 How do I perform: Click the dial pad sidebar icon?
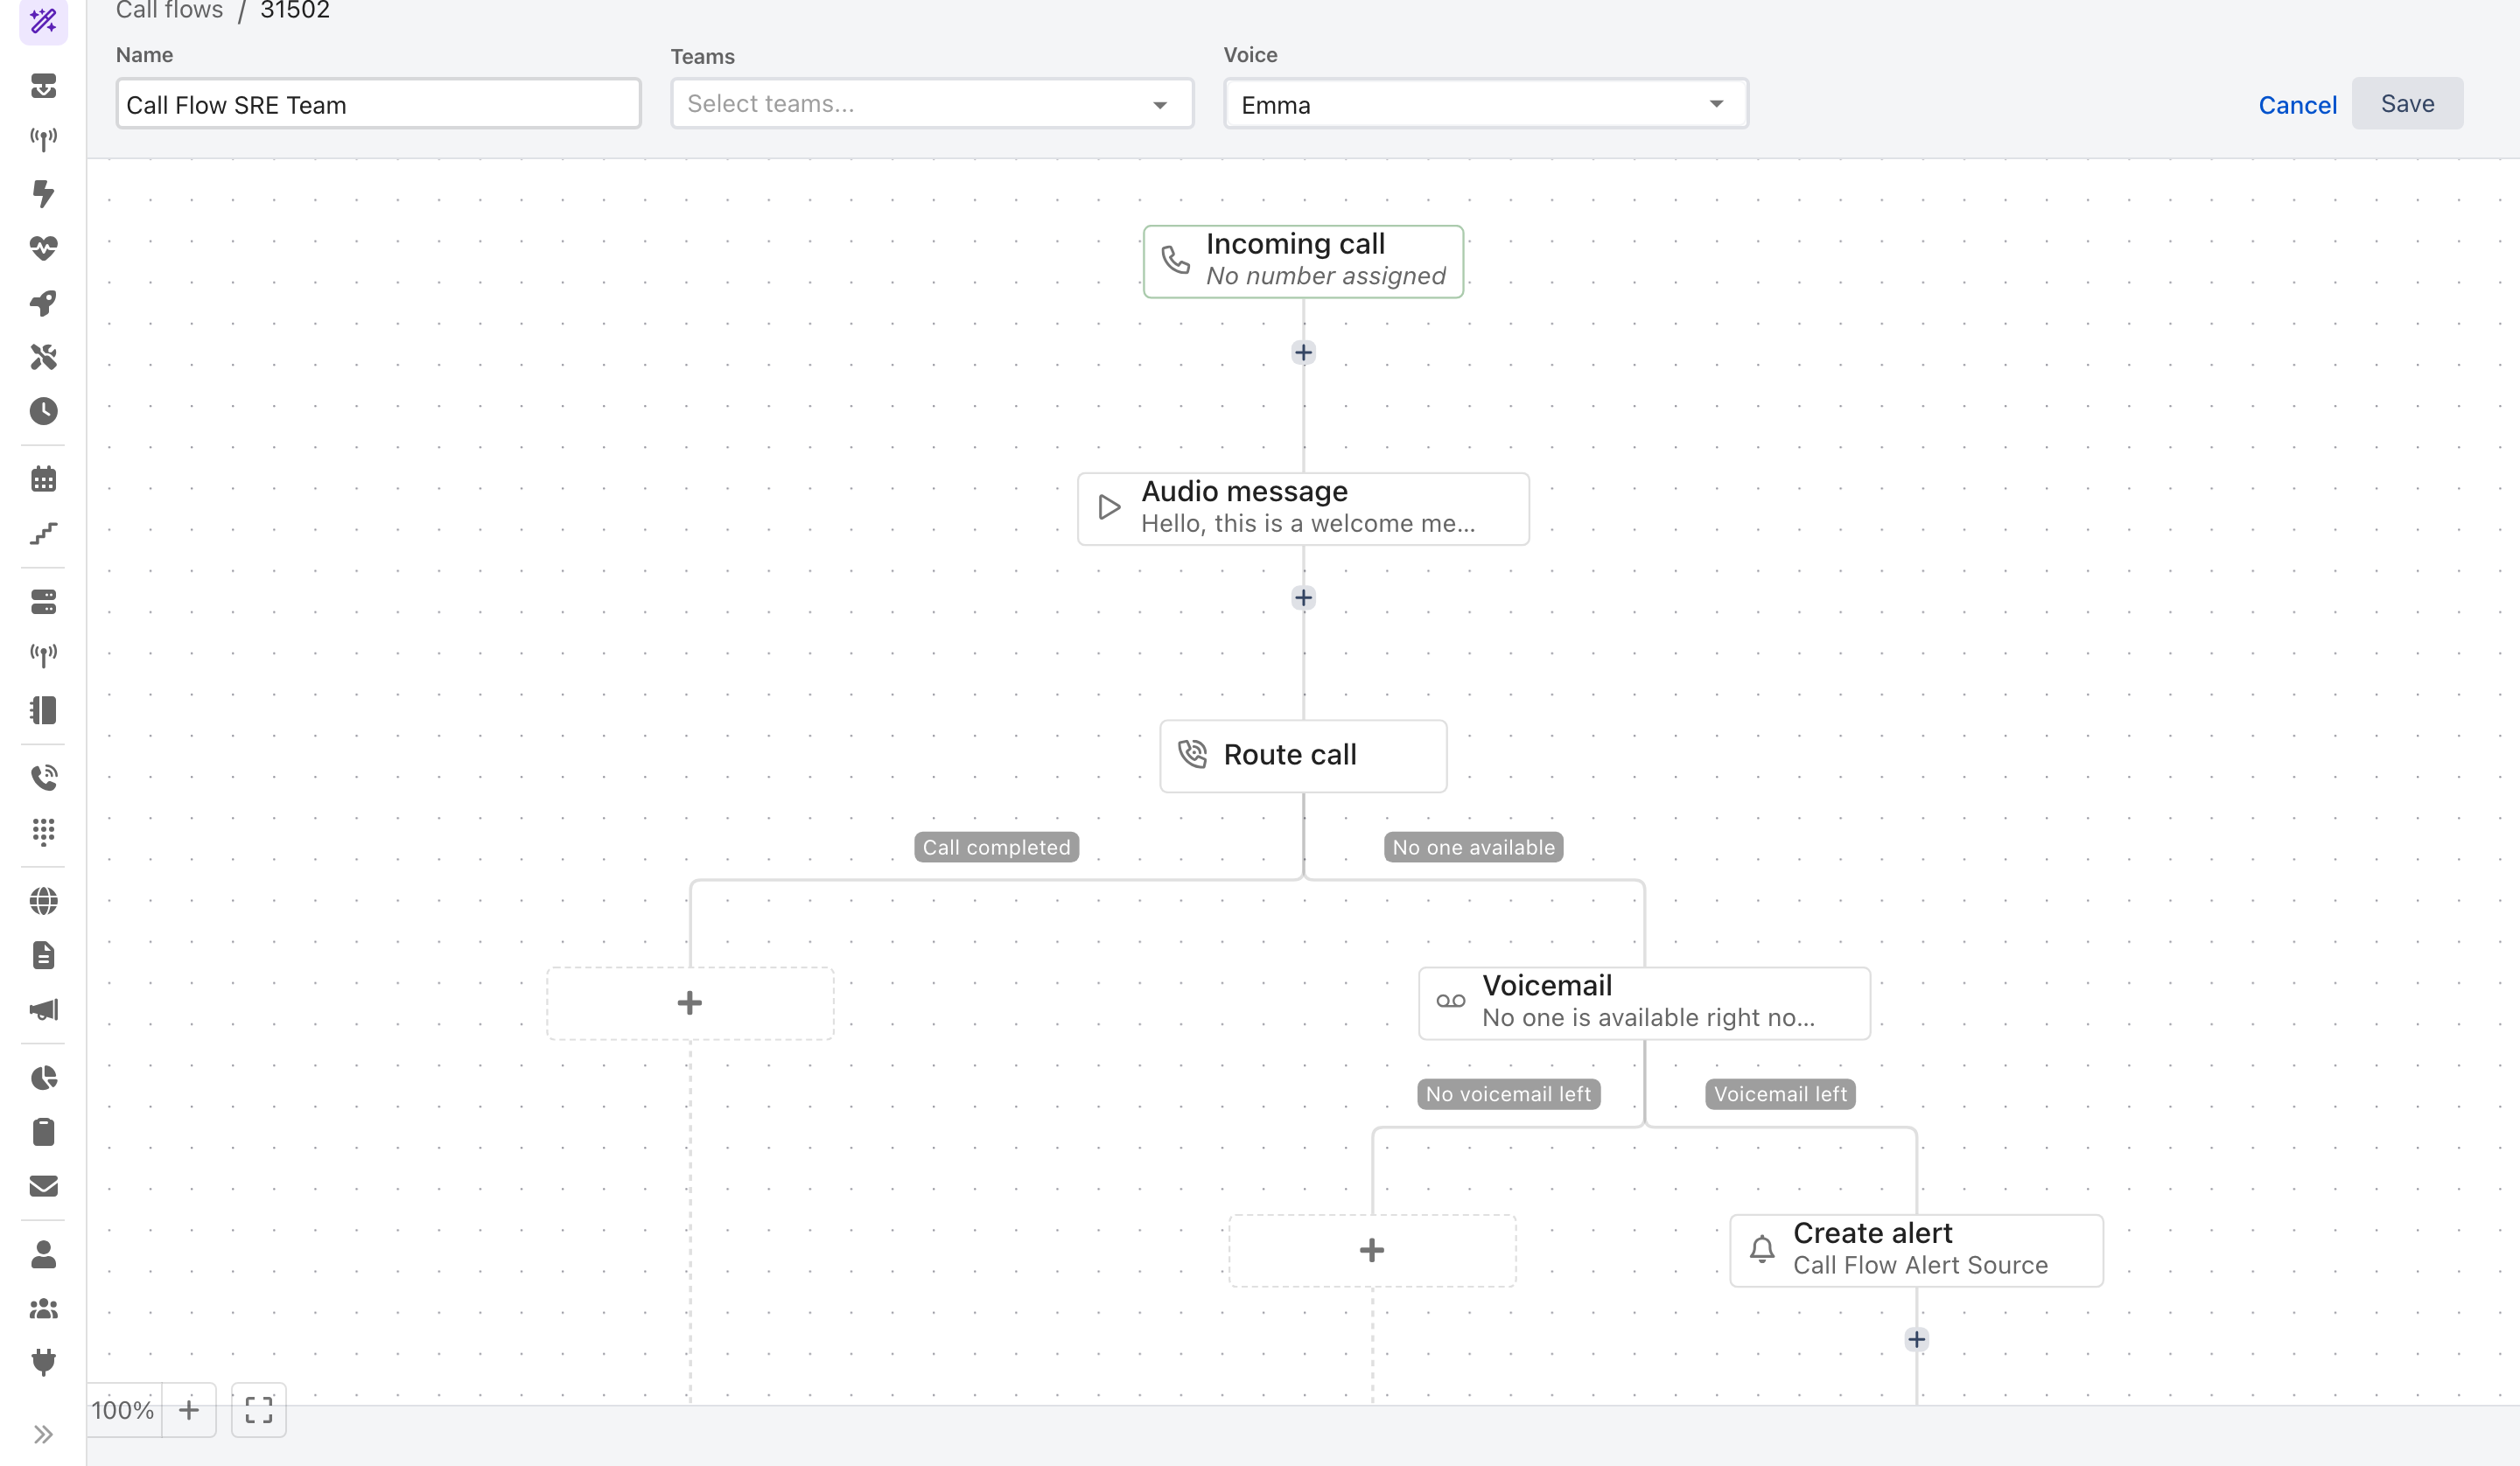click(43, 832)
